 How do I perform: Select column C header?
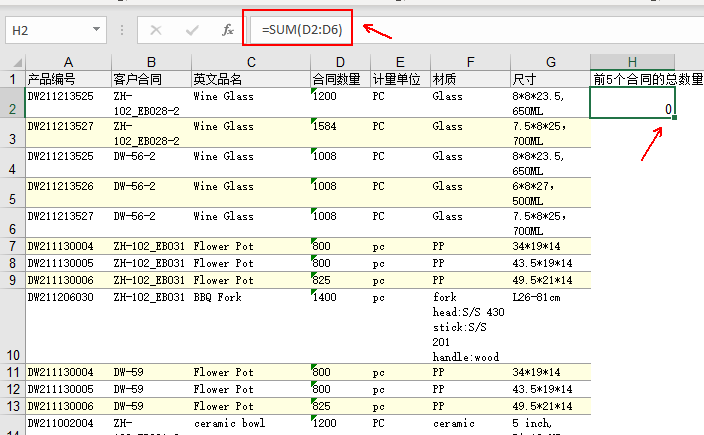[251, 62]
